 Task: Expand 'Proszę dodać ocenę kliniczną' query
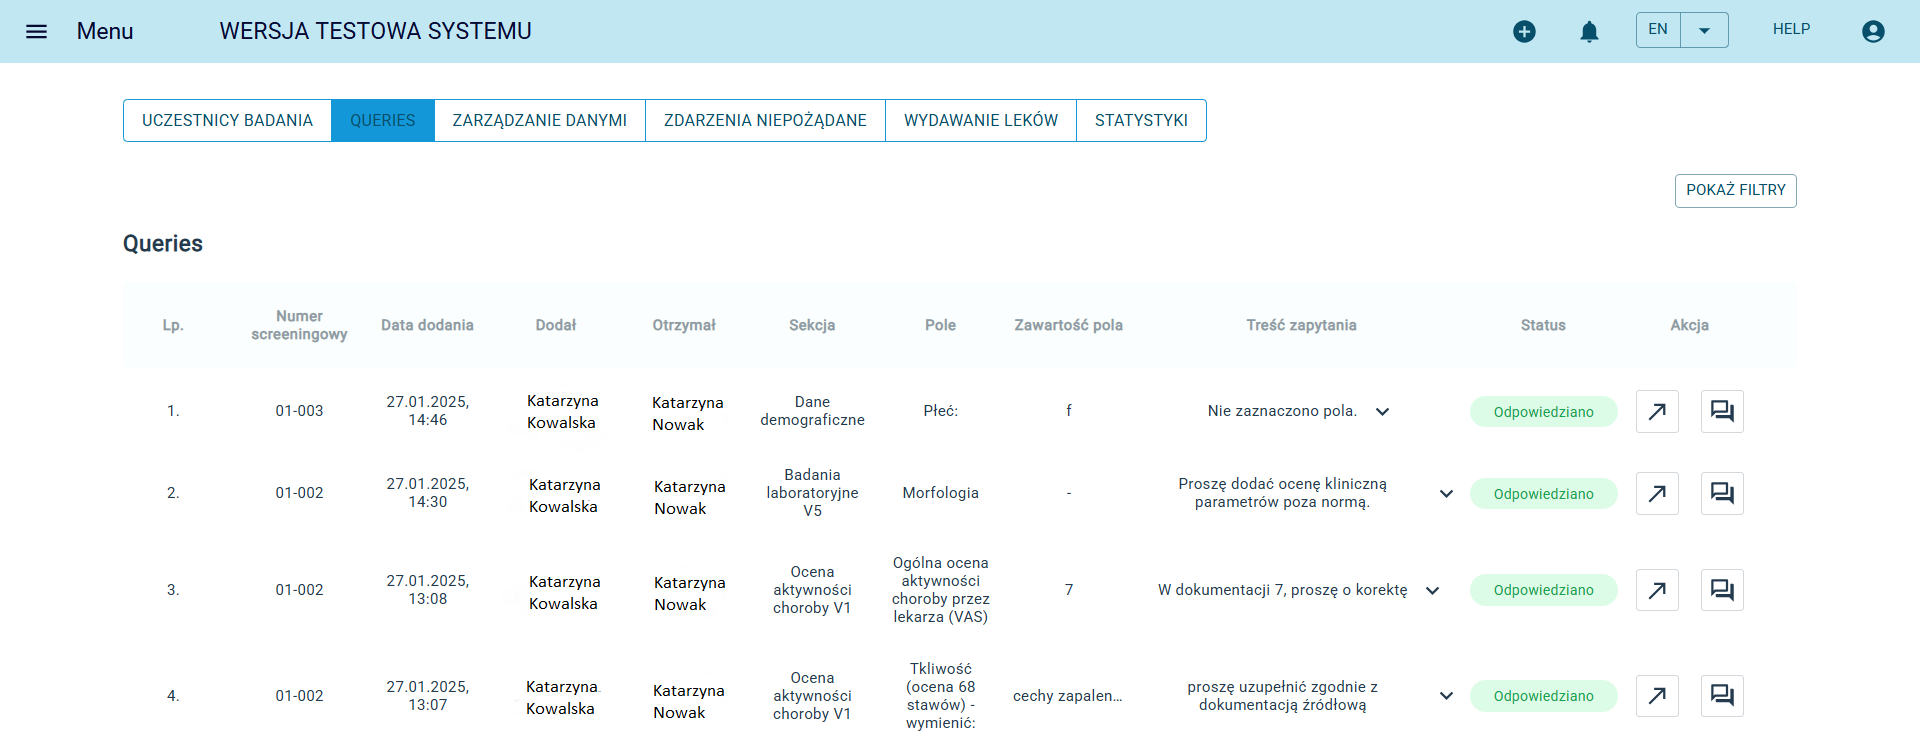[1446, 493]
